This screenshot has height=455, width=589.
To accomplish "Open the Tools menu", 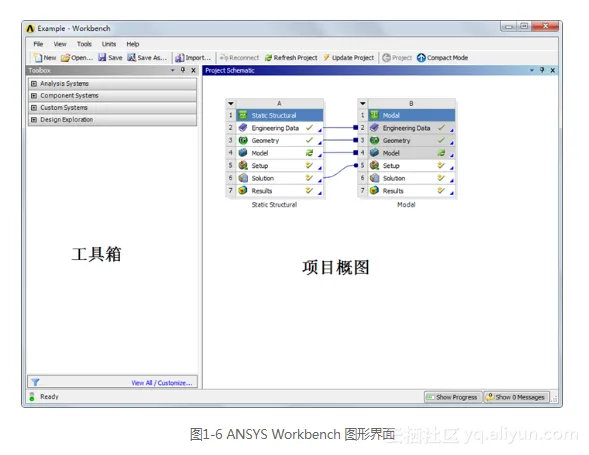I will (84, 44).
